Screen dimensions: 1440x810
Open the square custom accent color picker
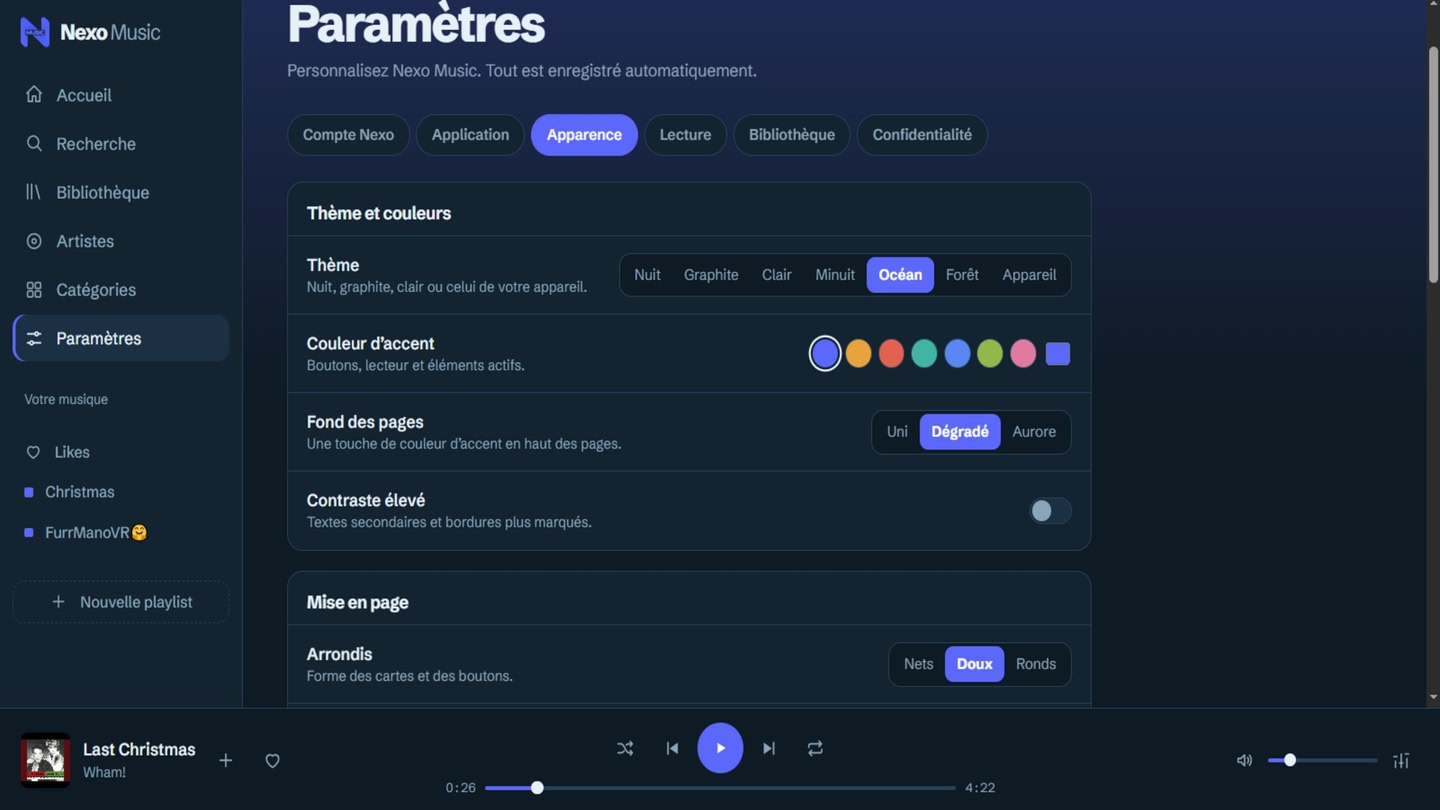tap(1058, 354)
